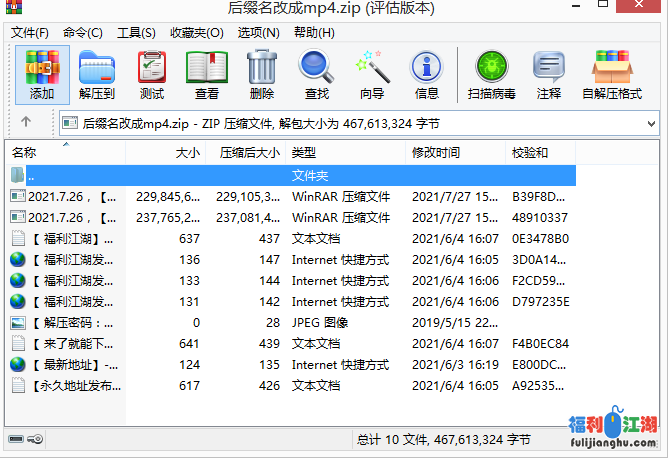The image size is (668, 458).
Task: Sort by Modified time (修改时间) column
Action: tap(436, 153)
